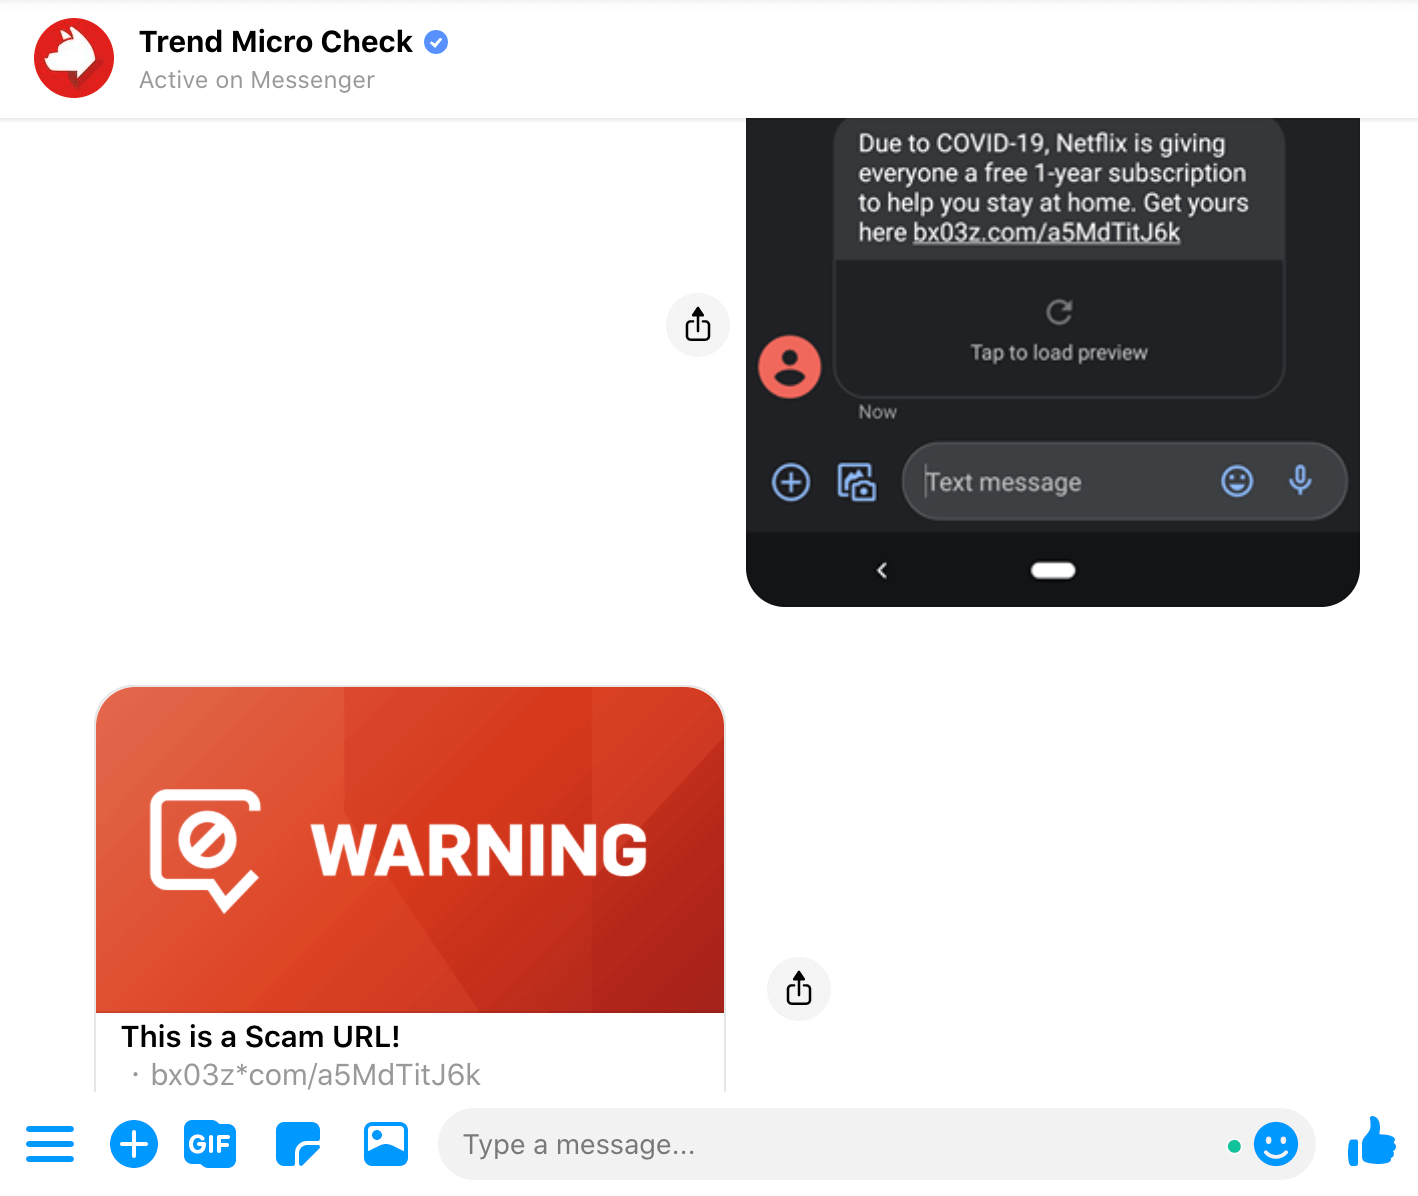
Task: Open the GIF picker
Action: (210, 1144)
